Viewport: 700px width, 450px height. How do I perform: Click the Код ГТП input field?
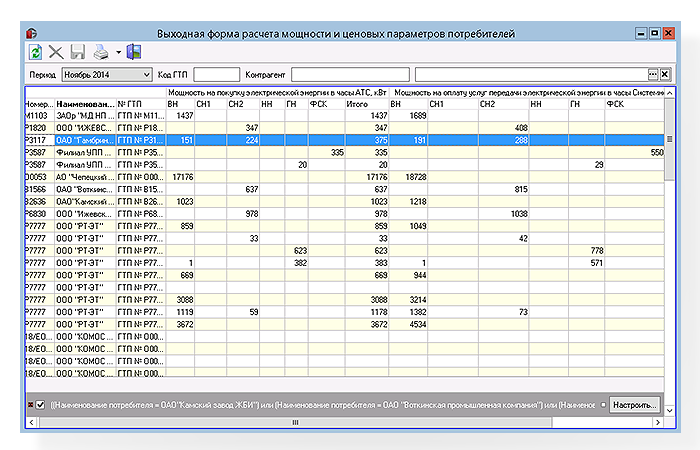pos(217,75)
